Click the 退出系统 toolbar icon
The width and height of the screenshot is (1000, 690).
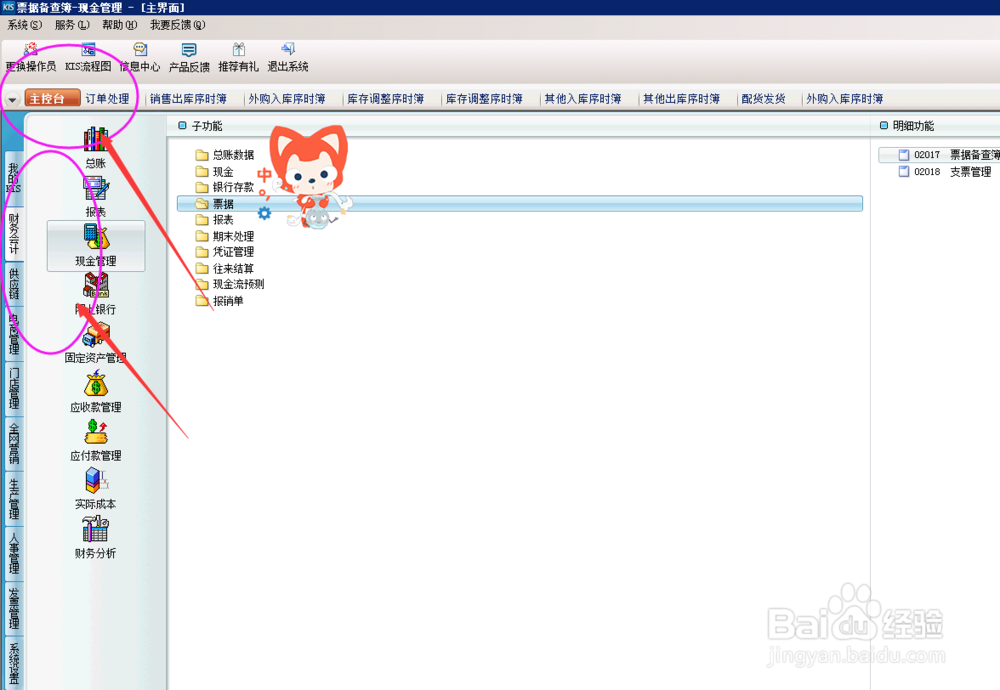tap(288, 50)
